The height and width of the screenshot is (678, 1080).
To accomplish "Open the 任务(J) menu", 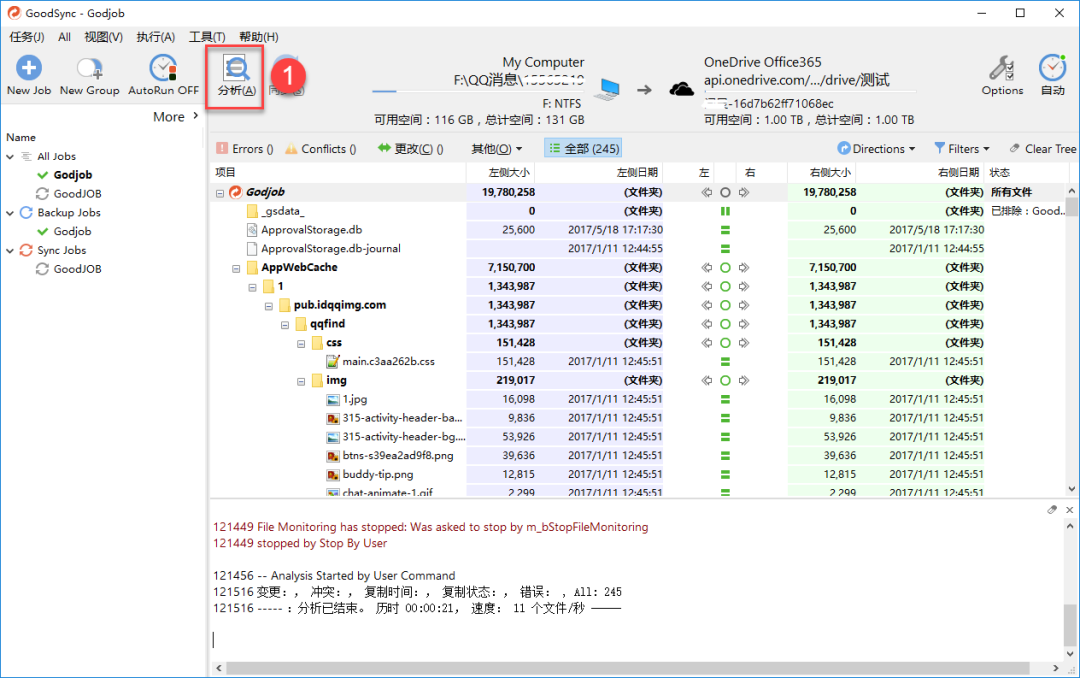I will coord(26,37).
